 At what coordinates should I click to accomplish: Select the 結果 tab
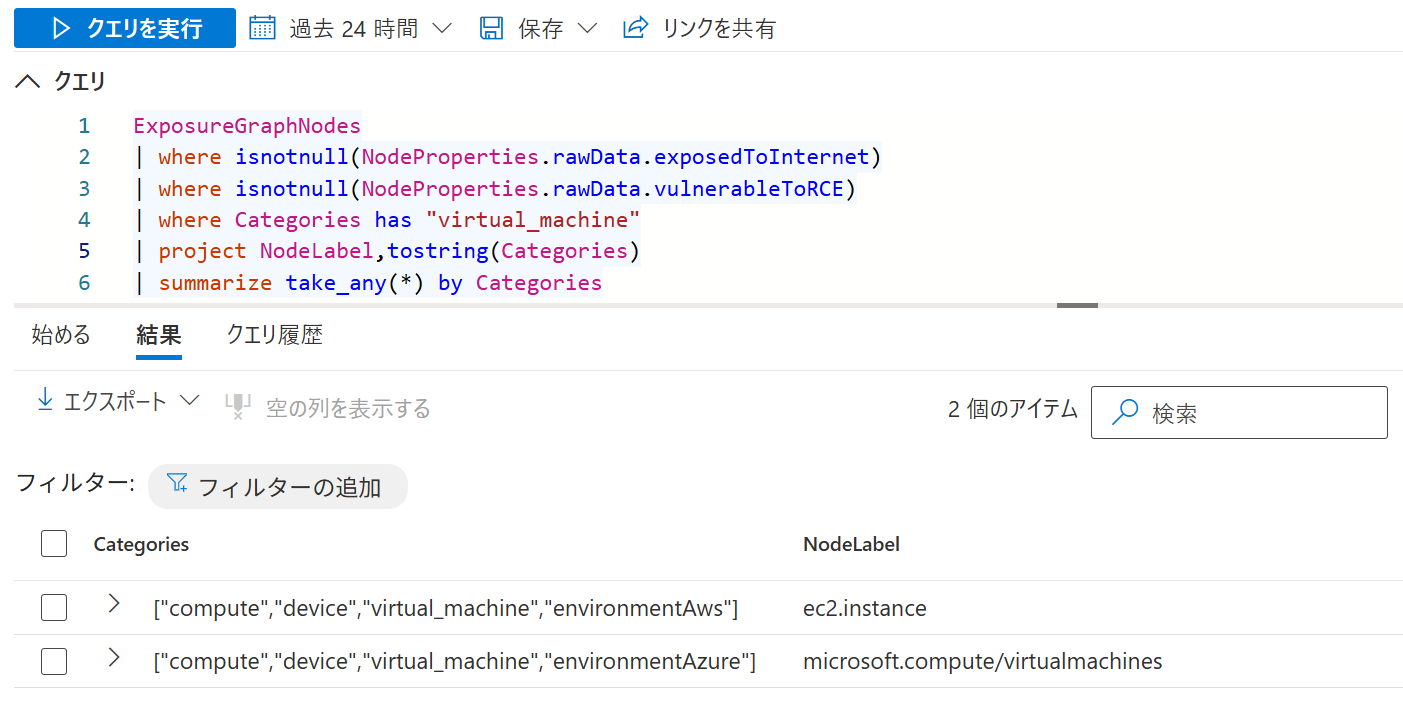coord(159,334)
